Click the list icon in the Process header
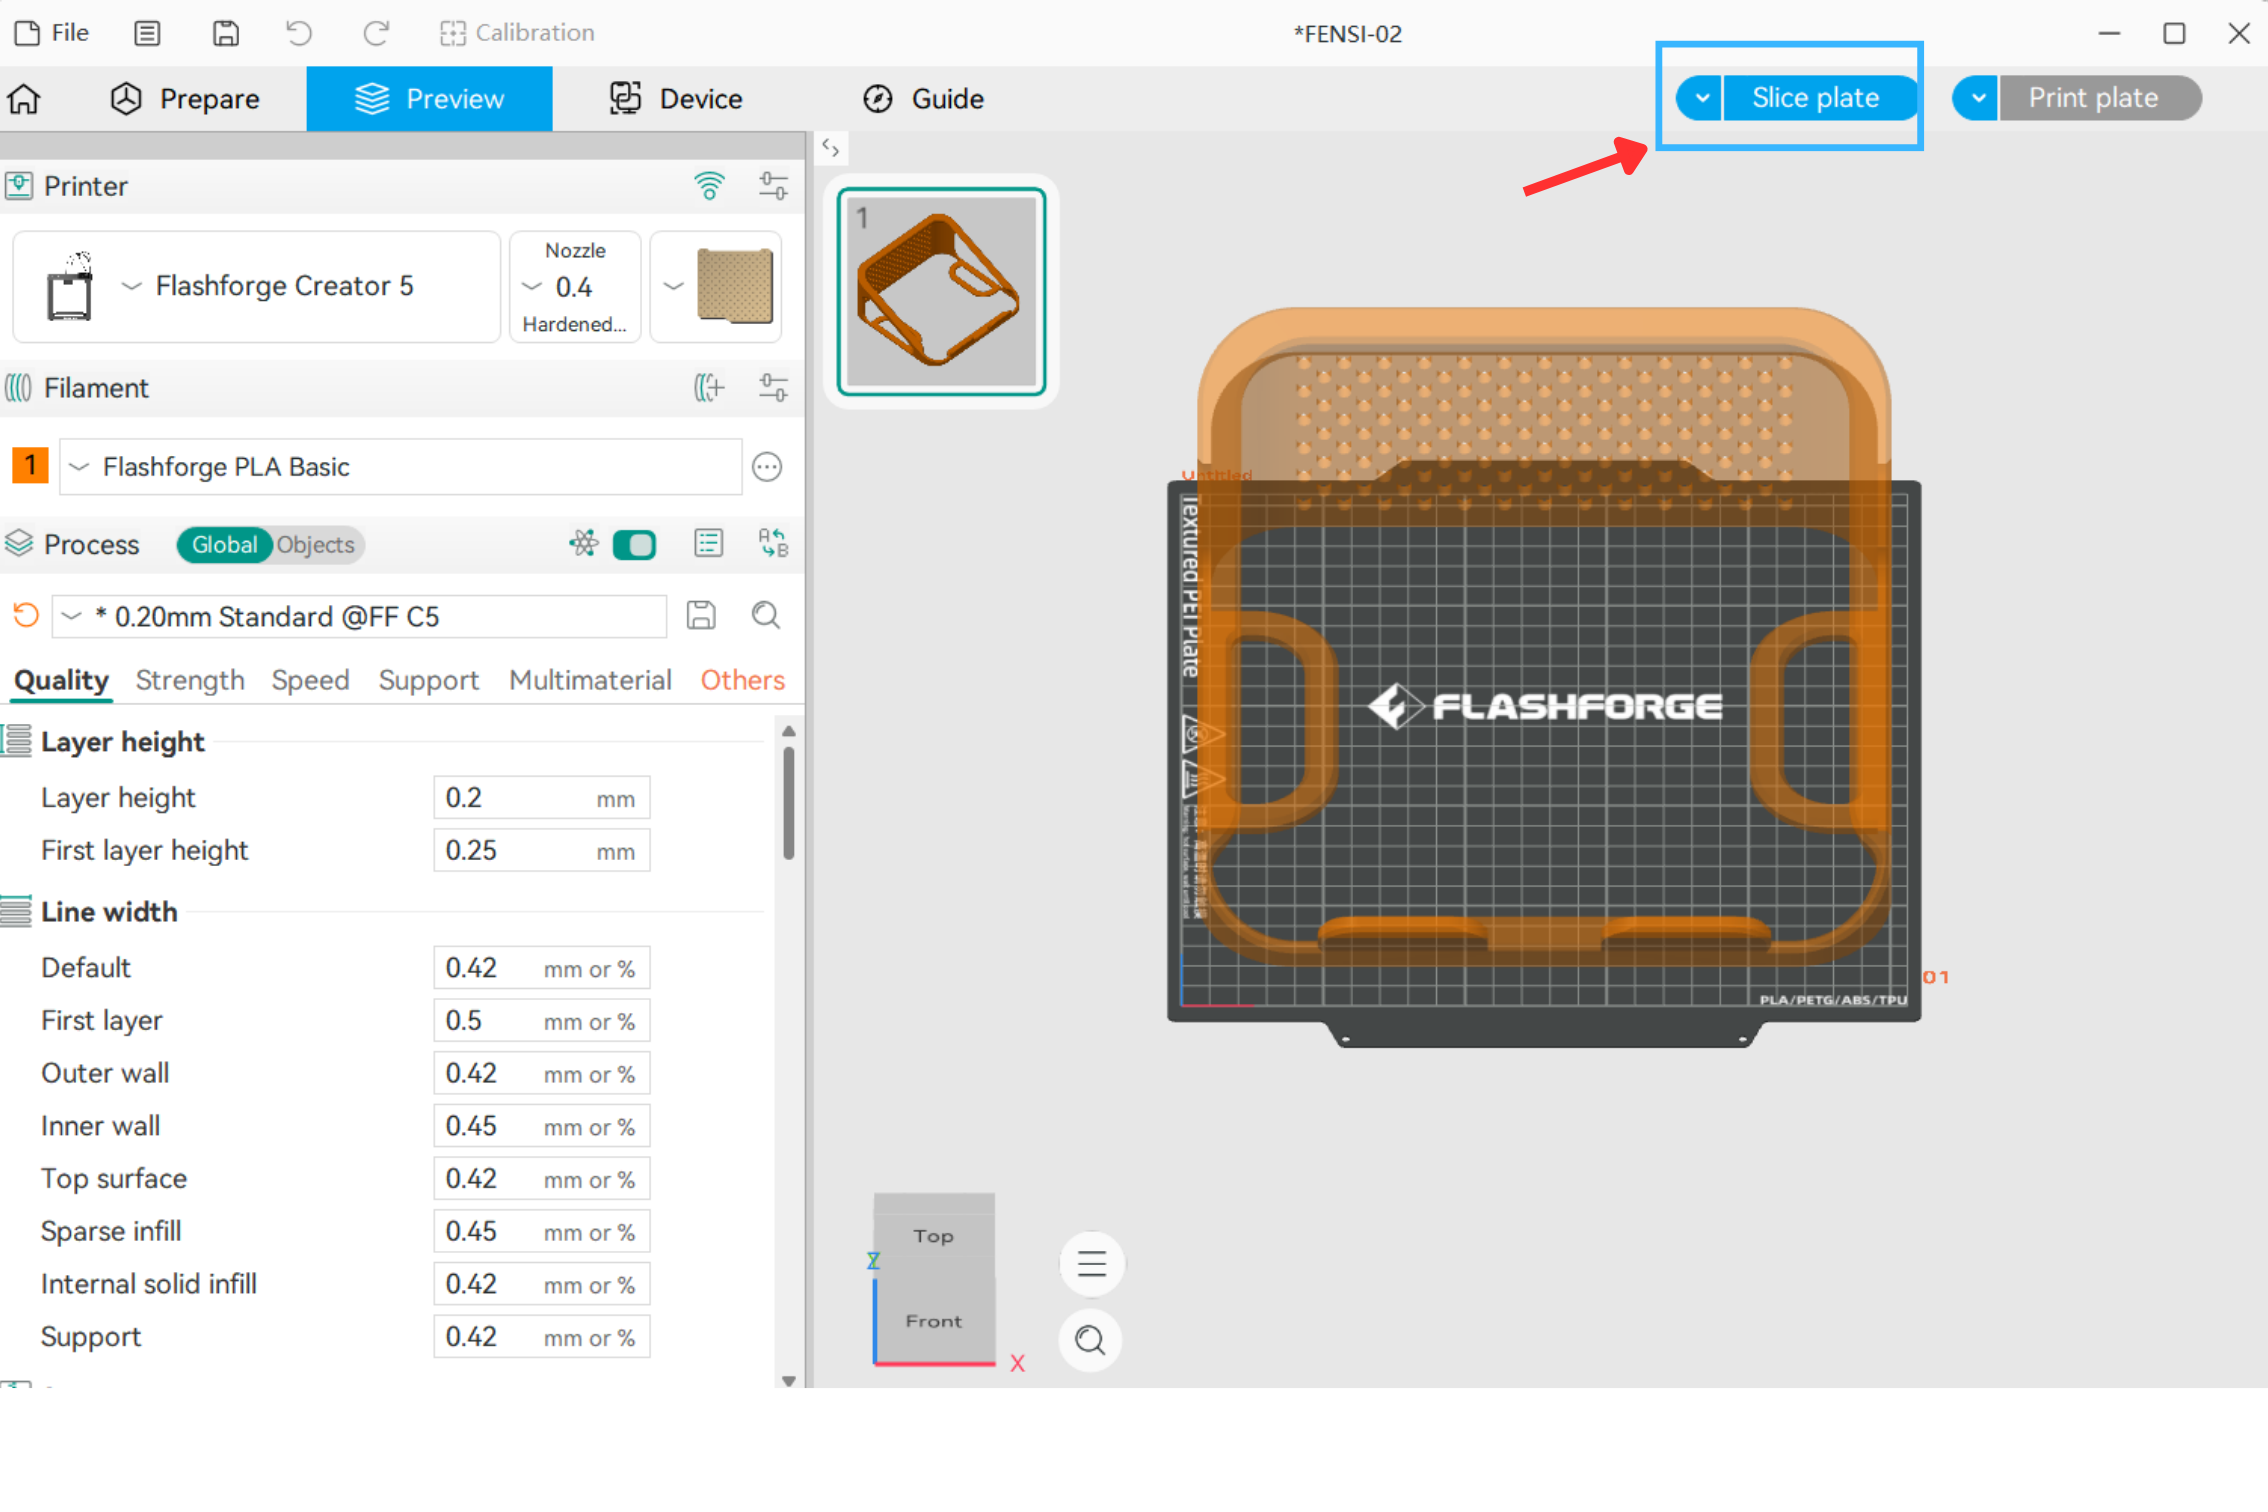Image resolution: width=2268 pixels, height=1512 pixels. 709,544
